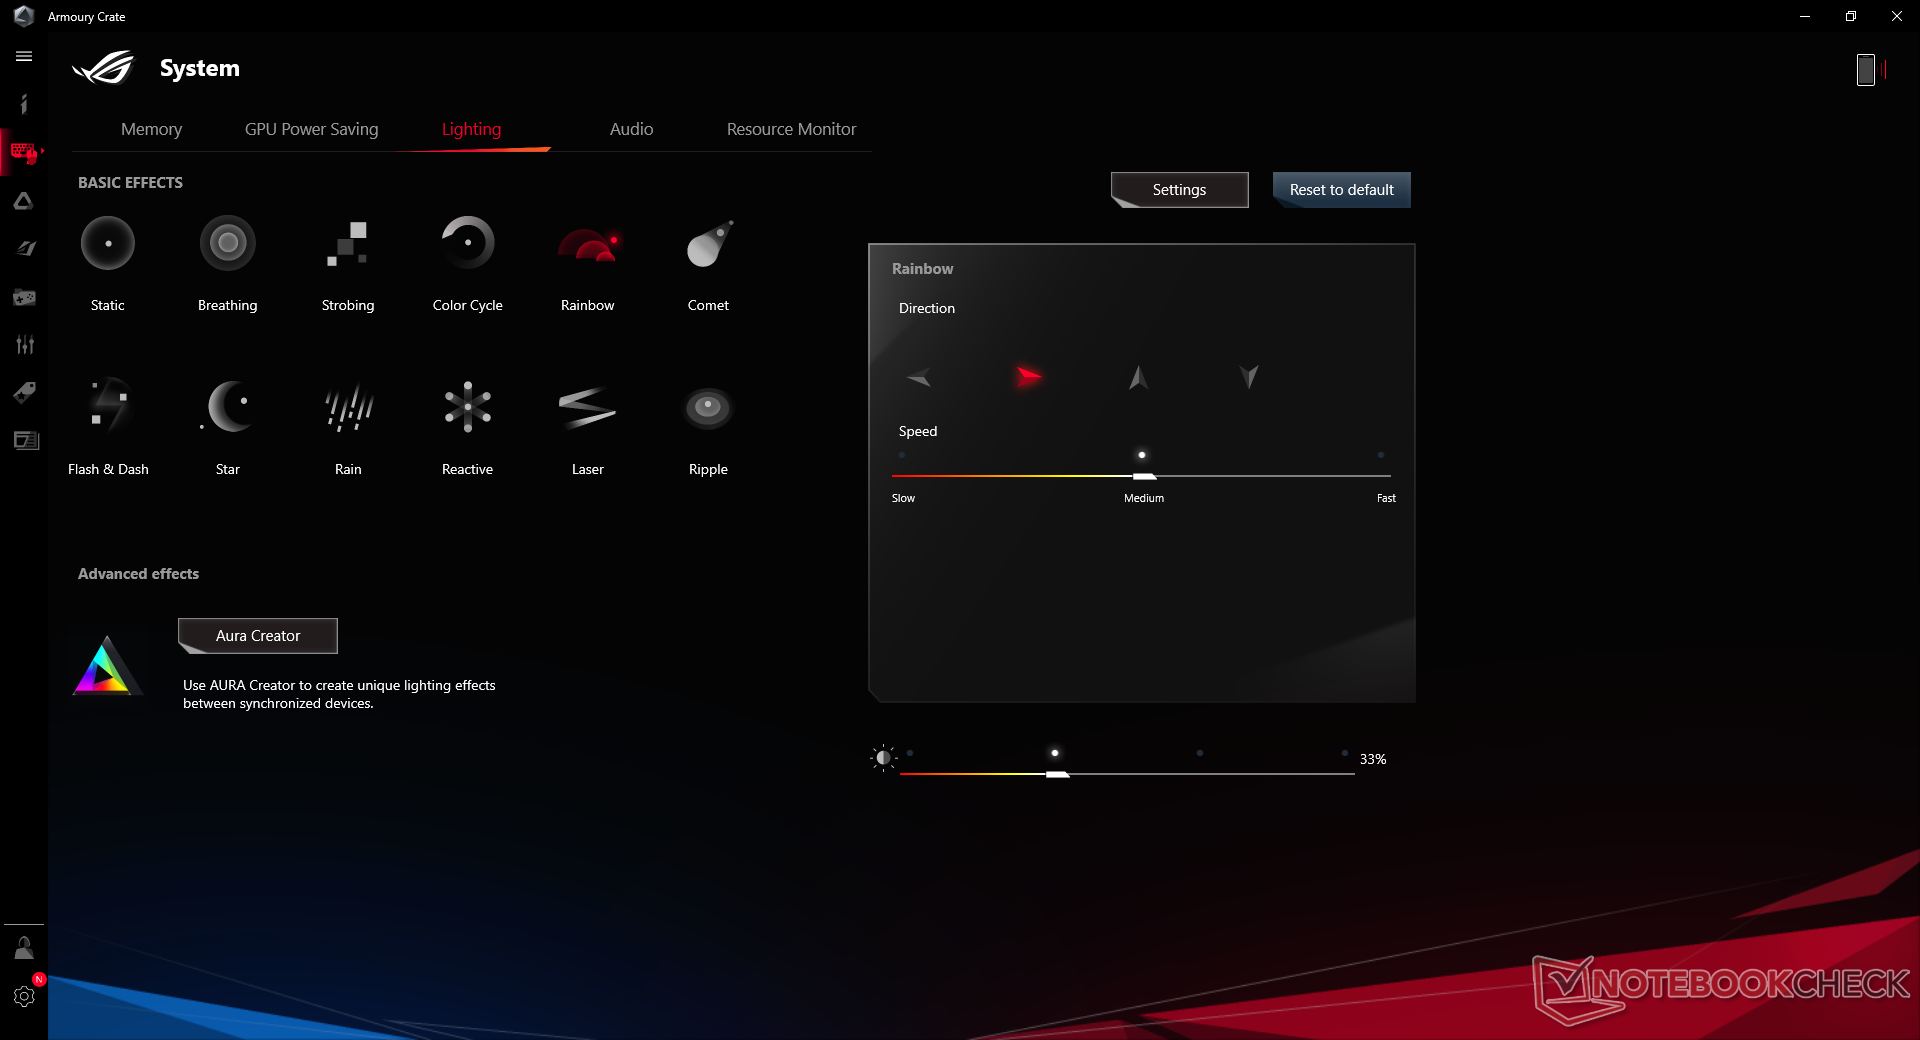Set Rainbow speed to Fast
Viewport: 1920px width, 1040px height.
(1381, 456)
